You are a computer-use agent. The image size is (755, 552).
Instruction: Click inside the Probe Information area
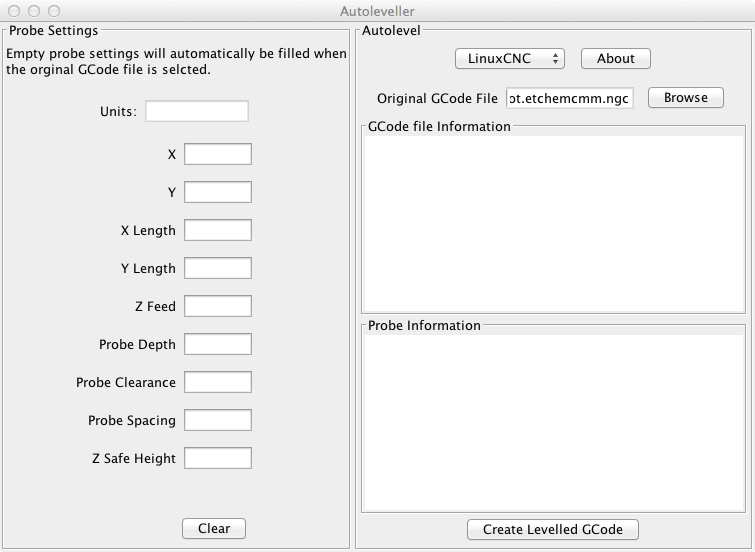(552, 420)
